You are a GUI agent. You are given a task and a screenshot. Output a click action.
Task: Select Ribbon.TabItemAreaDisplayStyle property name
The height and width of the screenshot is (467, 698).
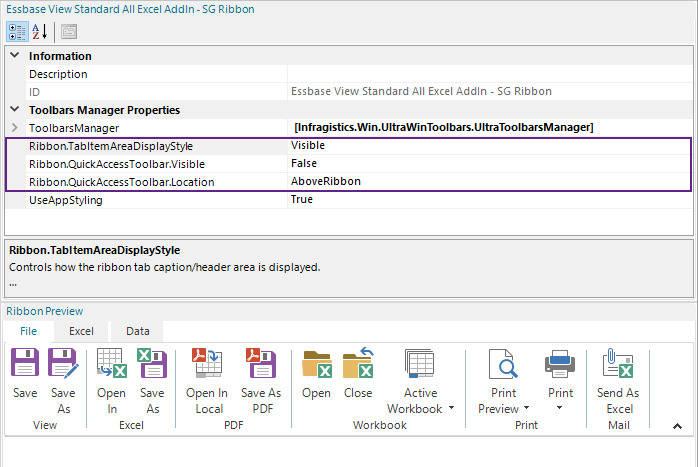pyautogui.click(x=111, y=146)
